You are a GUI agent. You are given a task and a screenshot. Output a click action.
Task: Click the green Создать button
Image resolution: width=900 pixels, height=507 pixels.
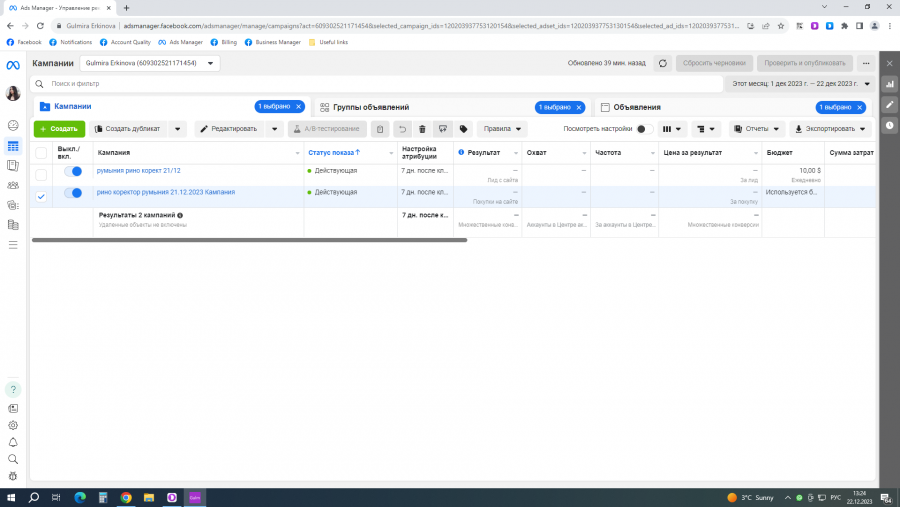[59, 129]
